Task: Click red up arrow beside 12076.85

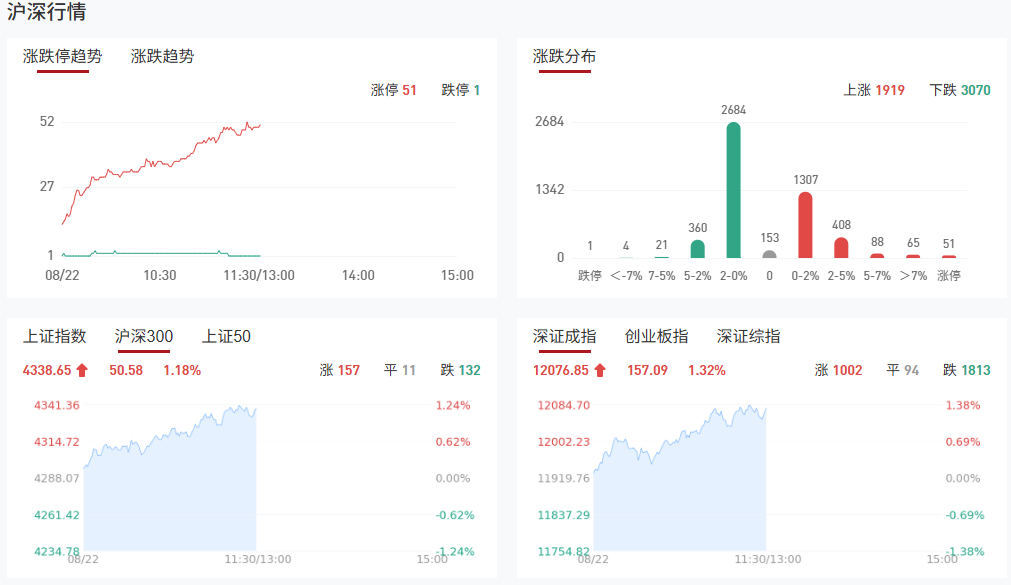Action: [600, 371]
